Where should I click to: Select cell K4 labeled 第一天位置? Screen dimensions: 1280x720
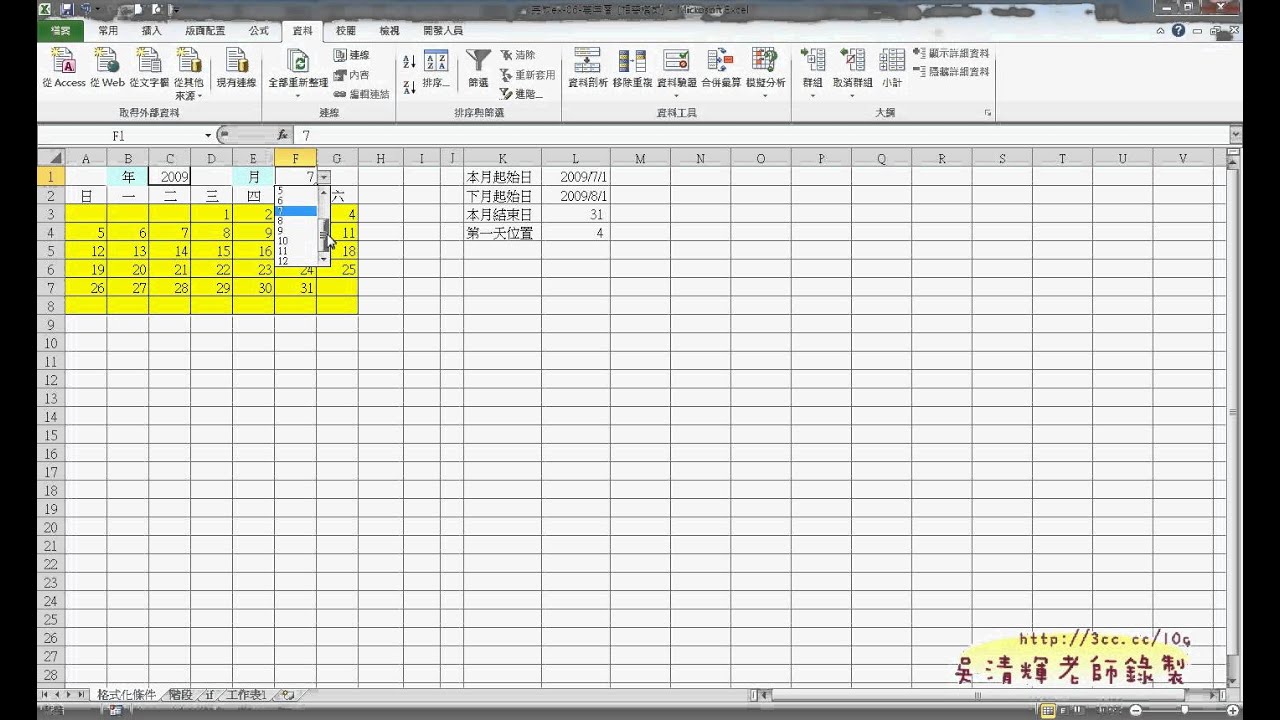(503, 232)
